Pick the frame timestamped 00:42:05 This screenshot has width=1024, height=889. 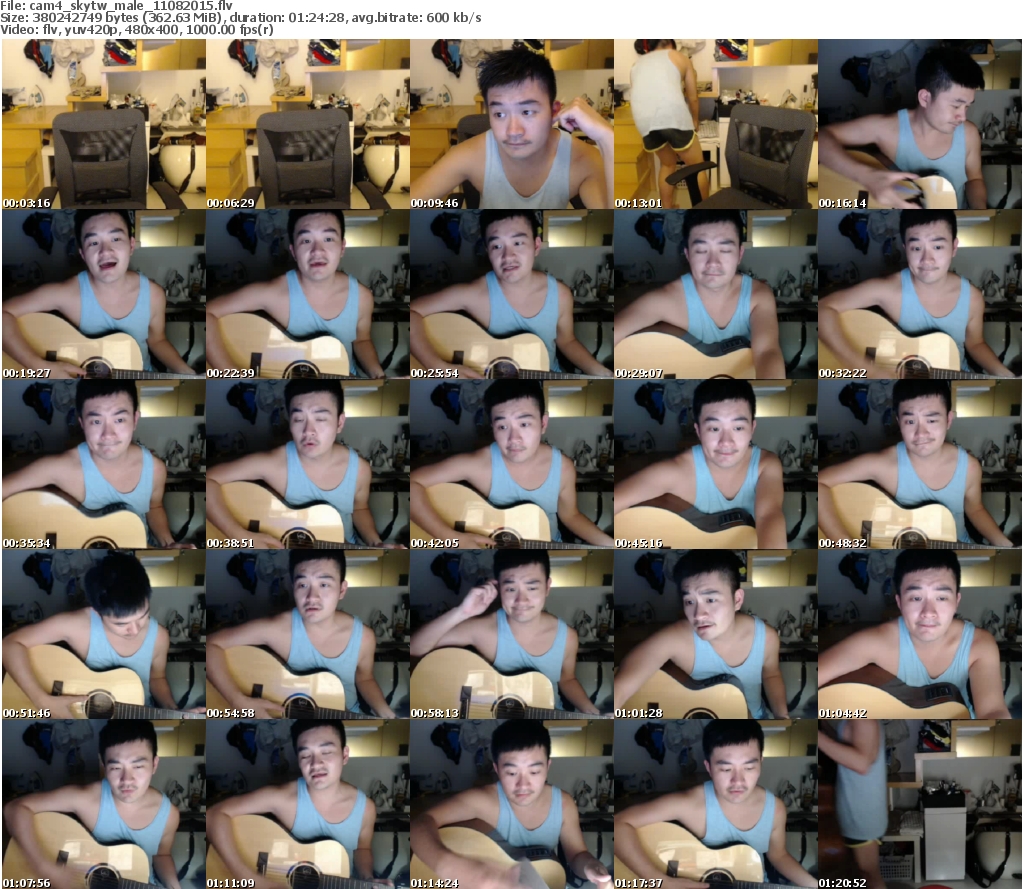pyautogui.click(x=512, y=464)
